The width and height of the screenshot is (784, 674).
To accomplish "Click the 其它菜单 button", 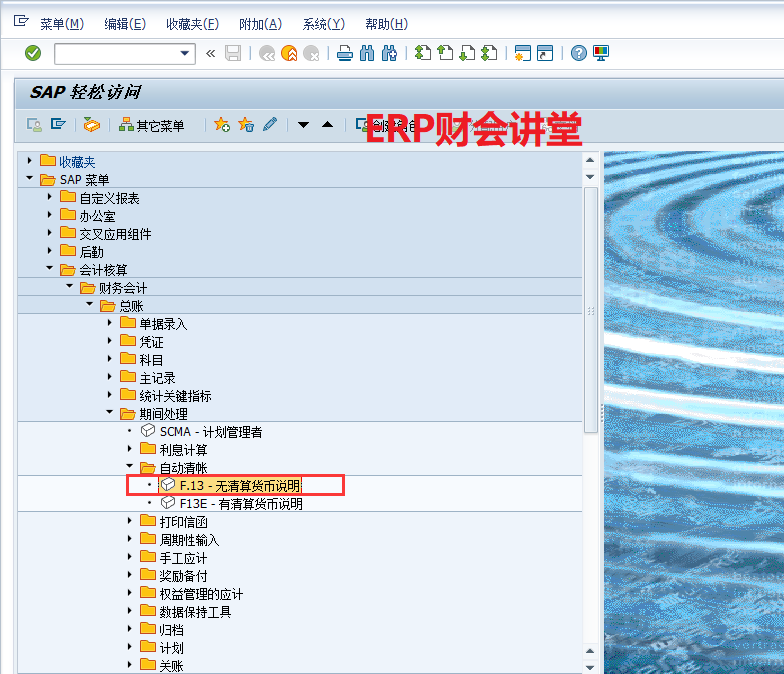I will point(152,125).
